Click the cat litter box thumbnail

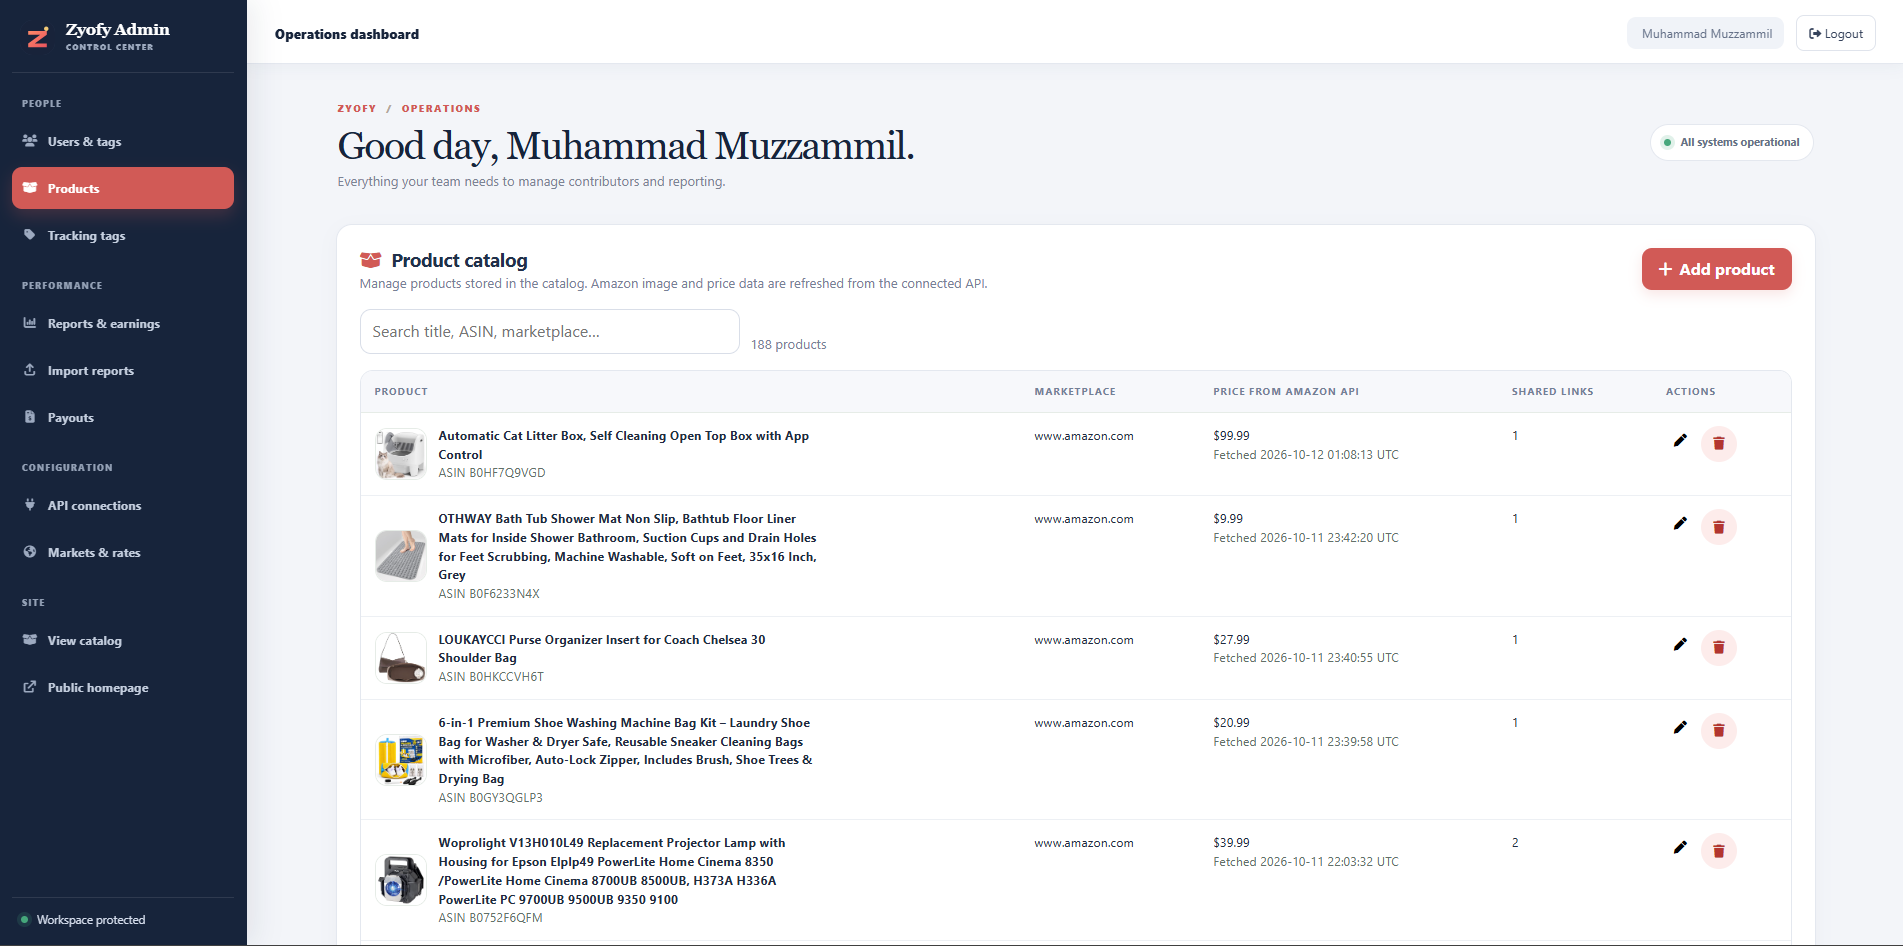pyautogui.click(x=400, y=454)
